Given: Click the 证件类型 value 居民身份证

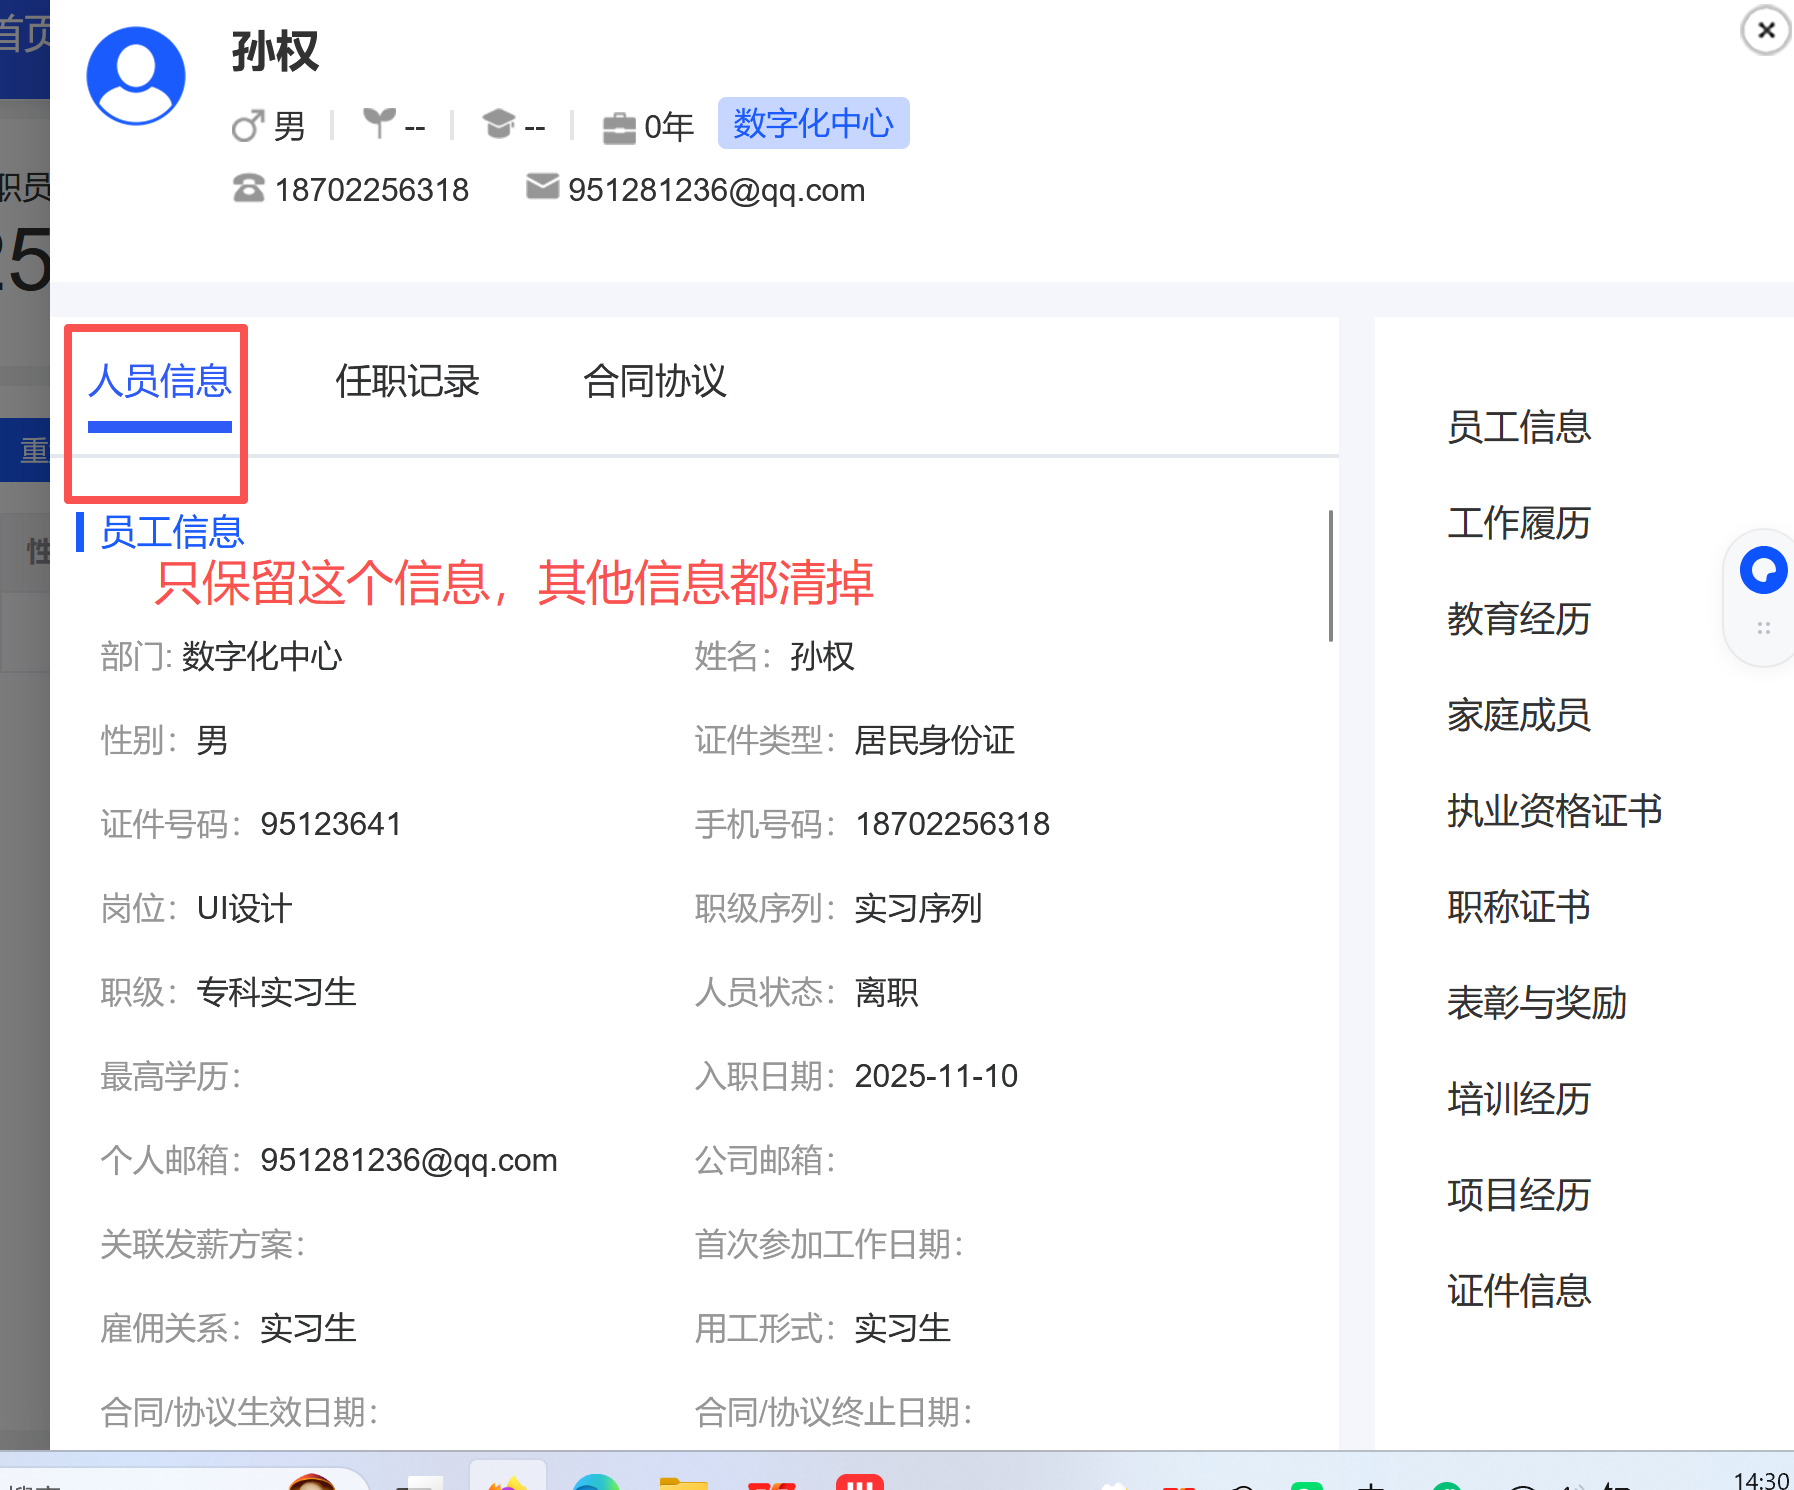Looking at the screenshot, I should coord(935,741).
